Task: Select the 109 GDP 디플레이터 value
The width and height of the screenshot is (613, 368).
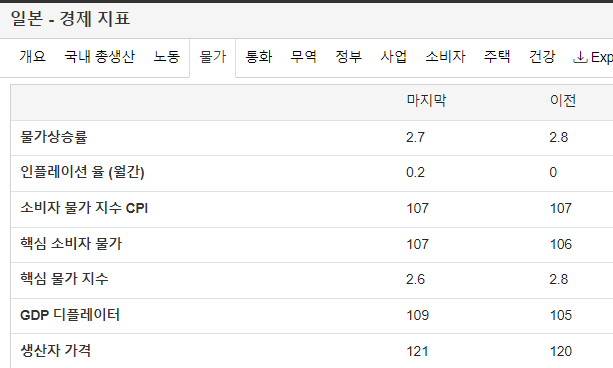Action: 418,315
